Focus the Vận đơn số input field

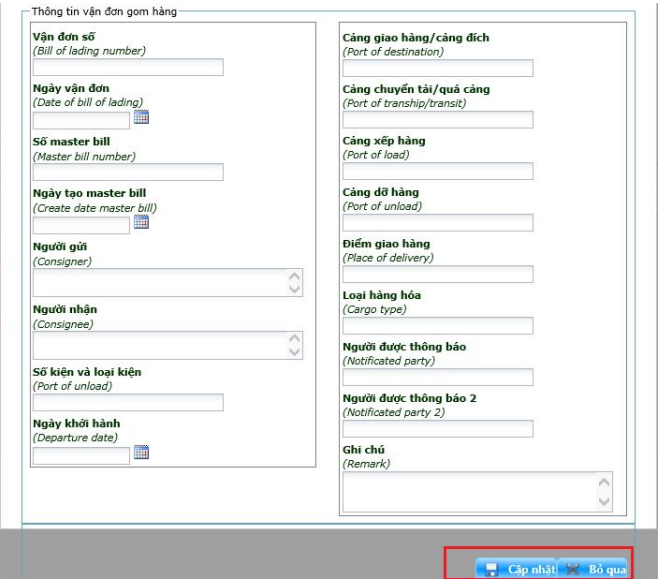tap(128, 68)
